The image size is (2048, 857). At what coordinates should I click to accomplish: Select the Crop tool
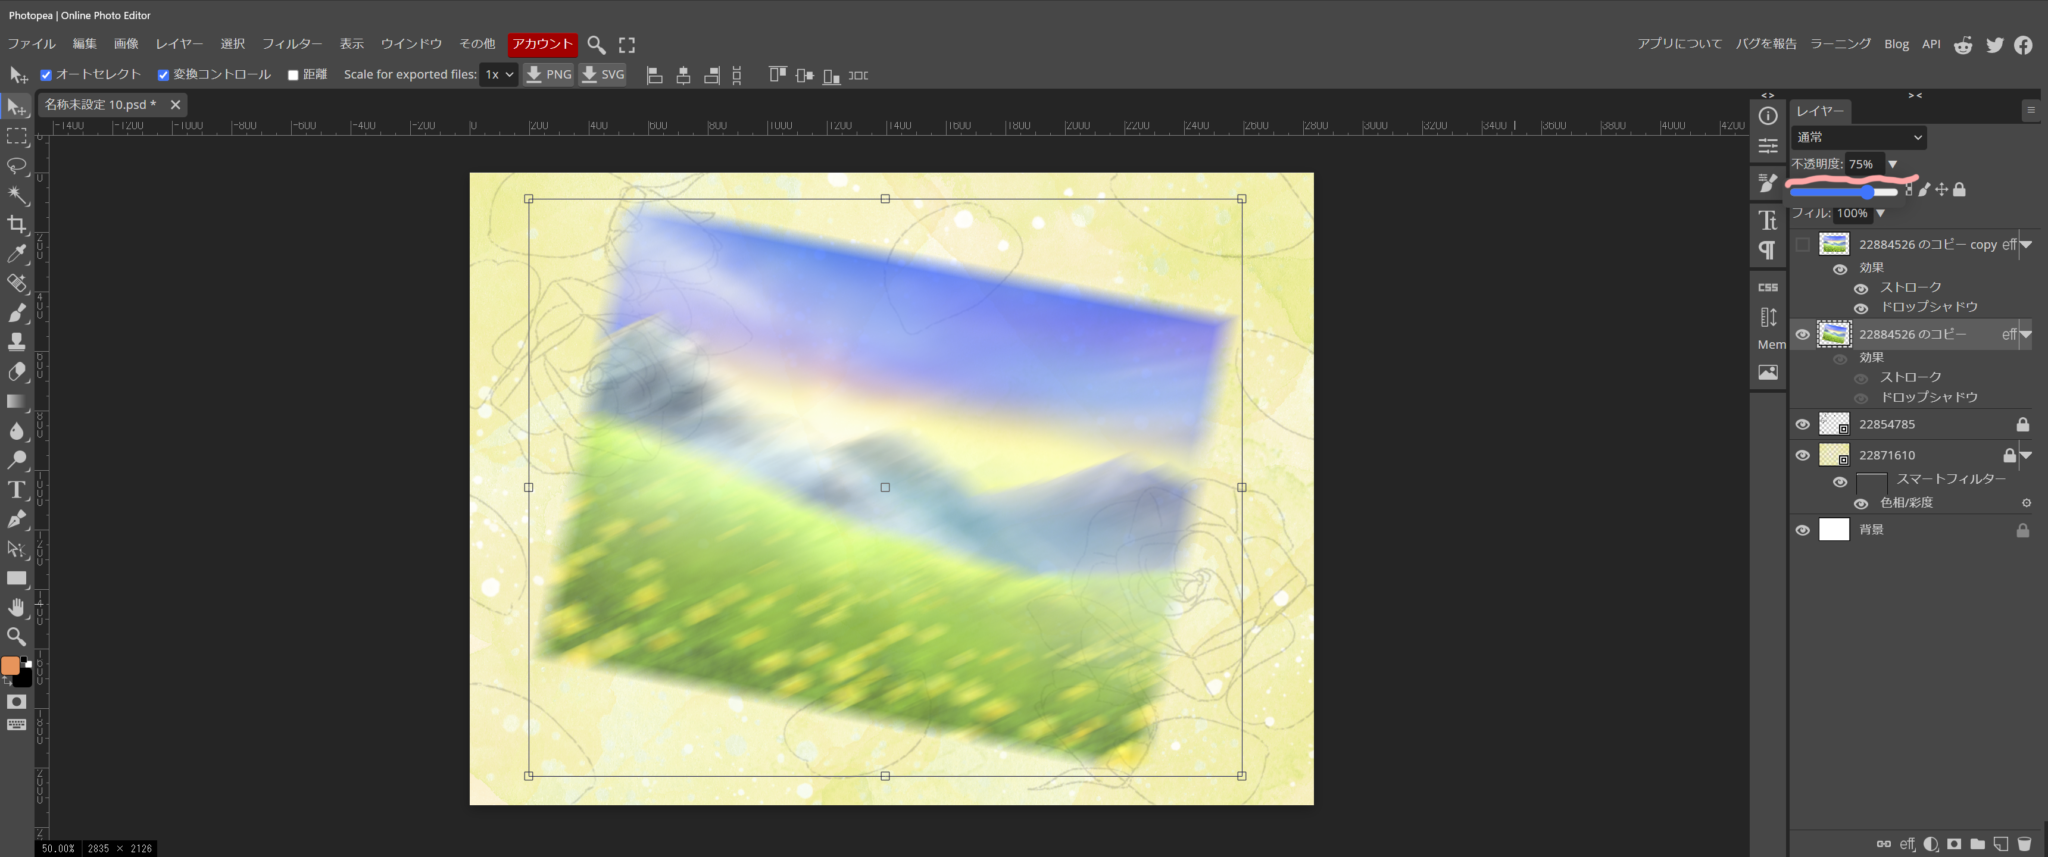pyautogui.click(x=17, y=224)
